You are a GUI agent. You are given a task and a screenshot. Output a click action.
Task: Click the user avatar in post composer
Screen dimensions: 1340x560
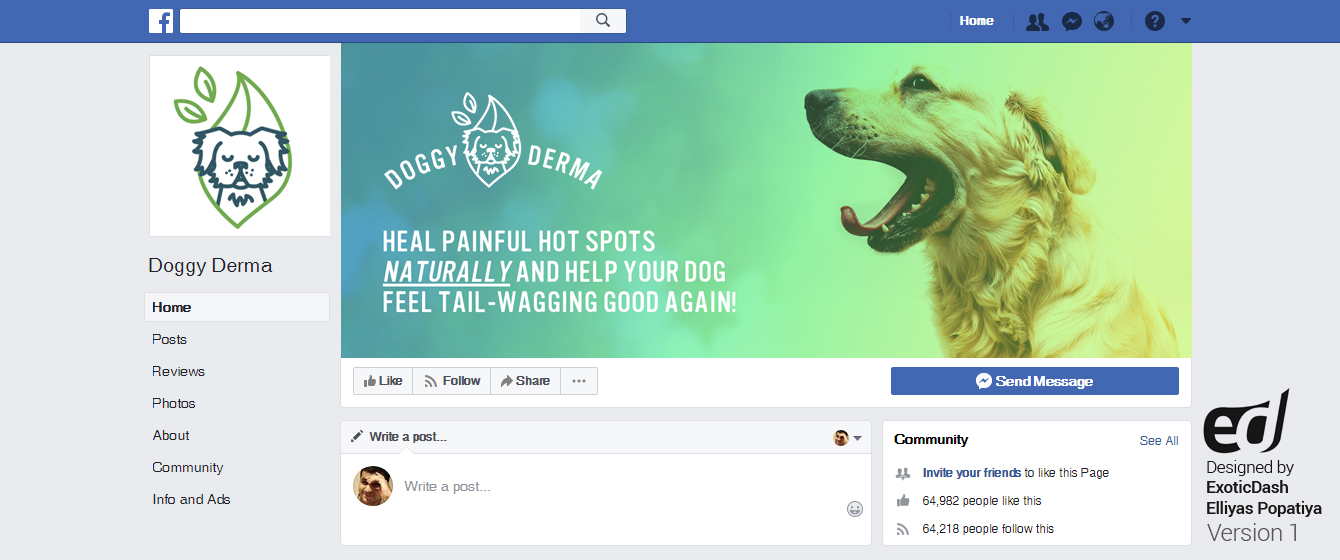[373, 486]
